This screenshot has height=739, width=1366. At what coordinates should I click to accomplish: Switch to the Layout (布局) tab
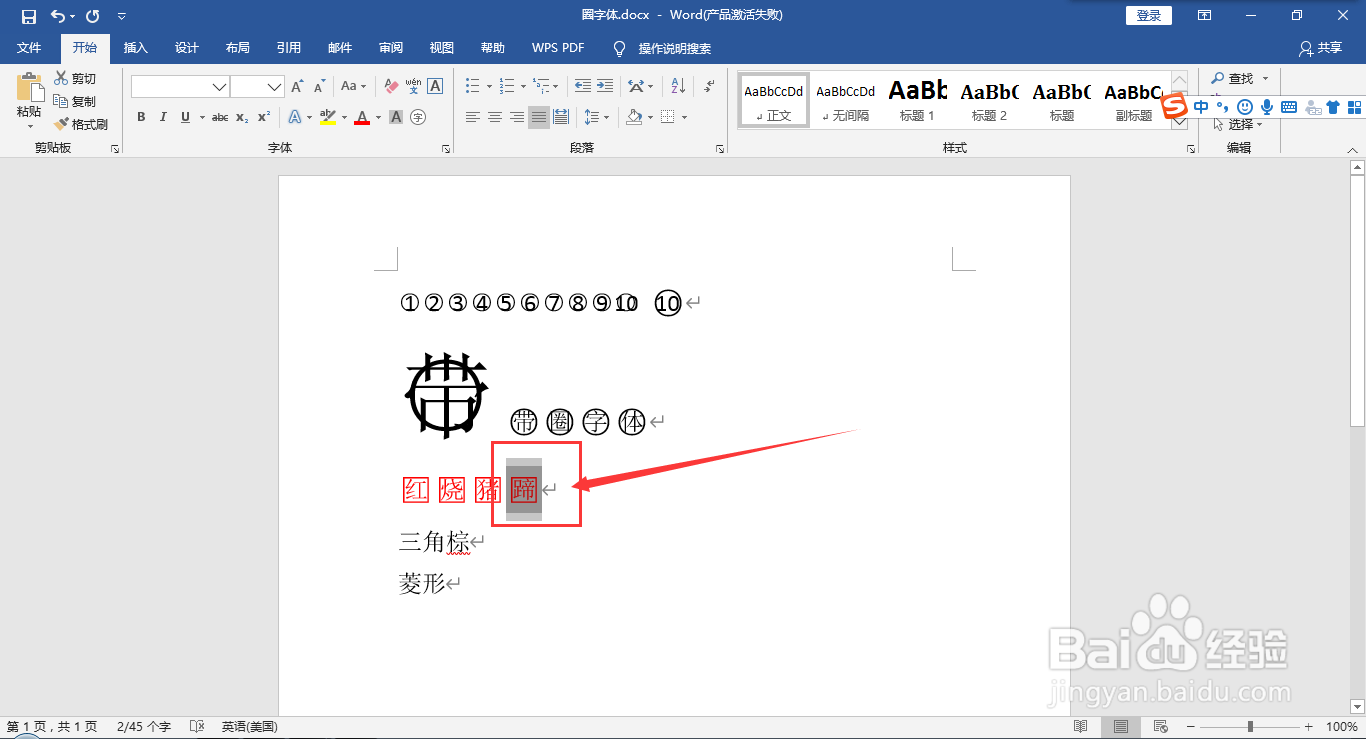click(x=238, y=48)
